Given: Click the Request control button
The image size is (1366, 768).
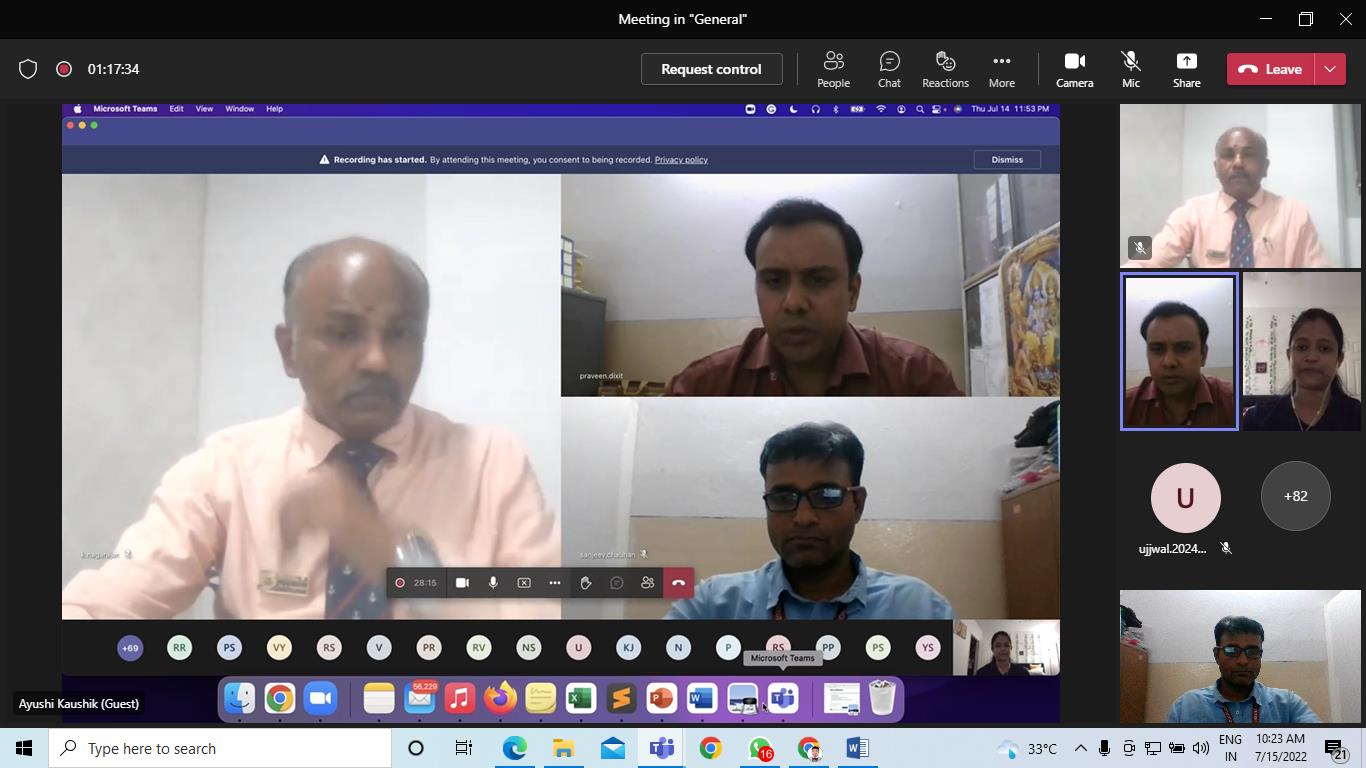Looking at the screenshot, I should pyautogui.click(x=711, y=69).
